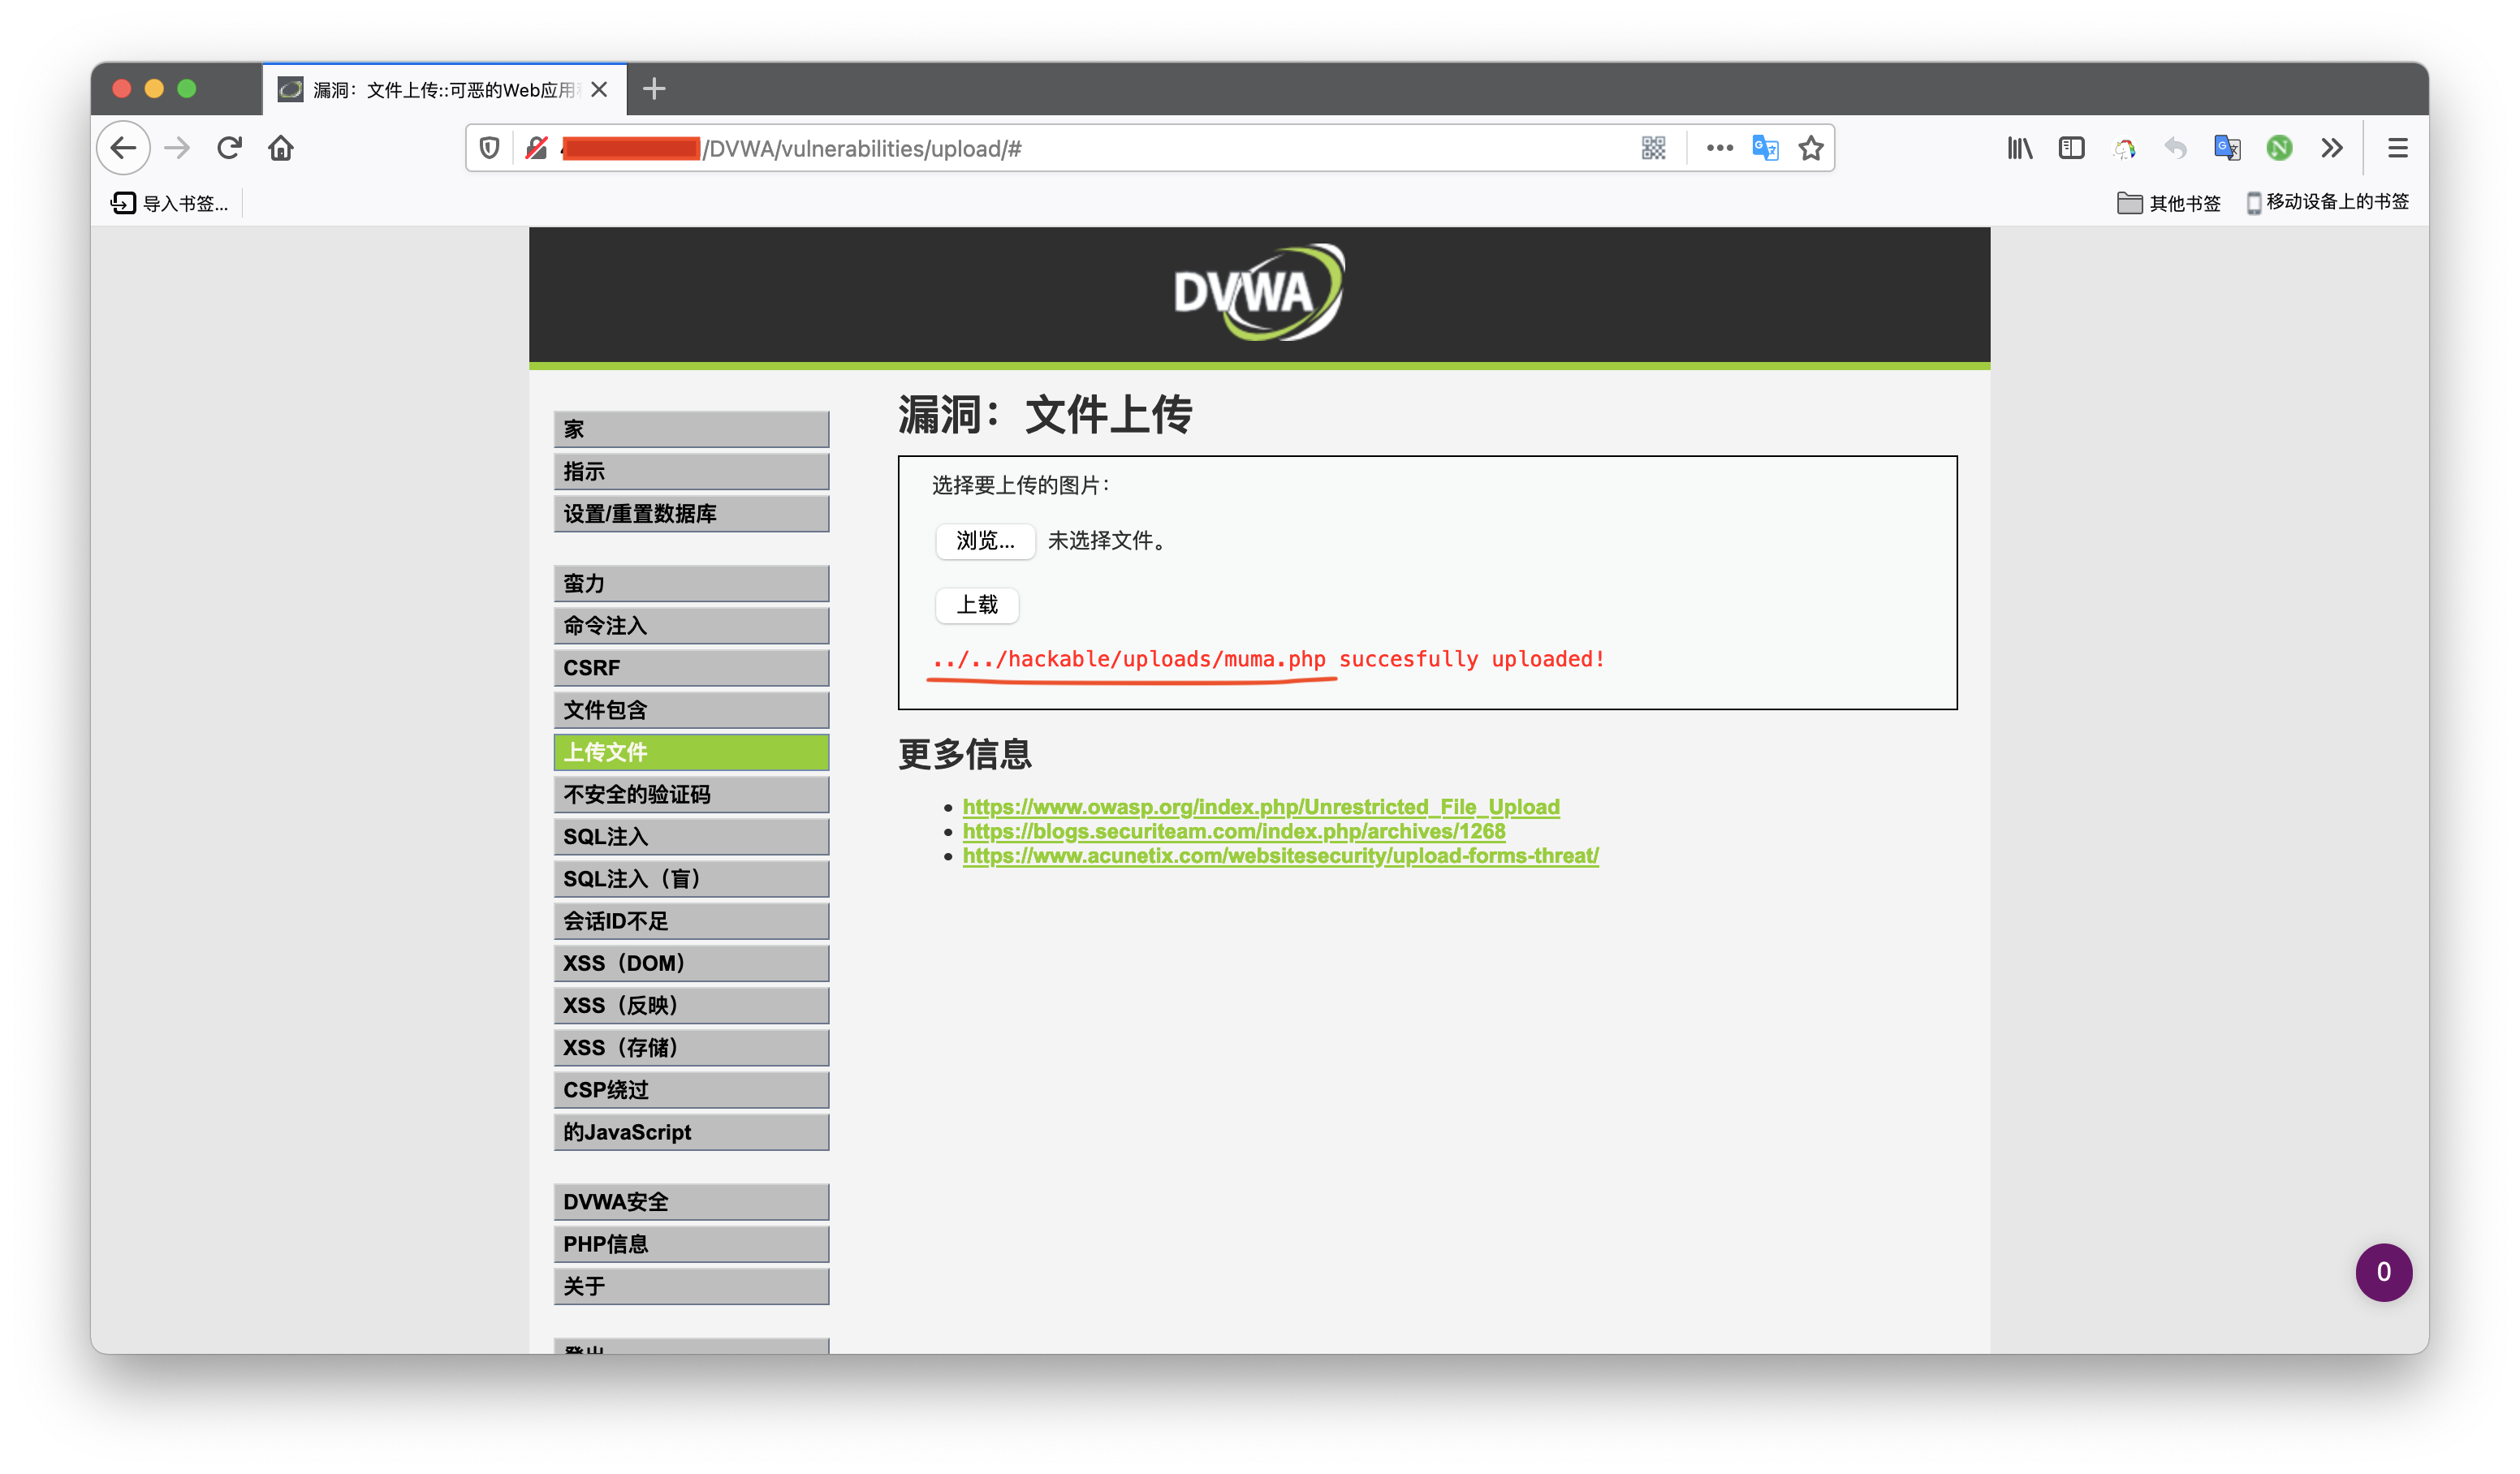Select the XSS（反映）menu item
The width and height of the screenshot is (2520, 1474).
pyautogui.click(x=691, y=1006)
